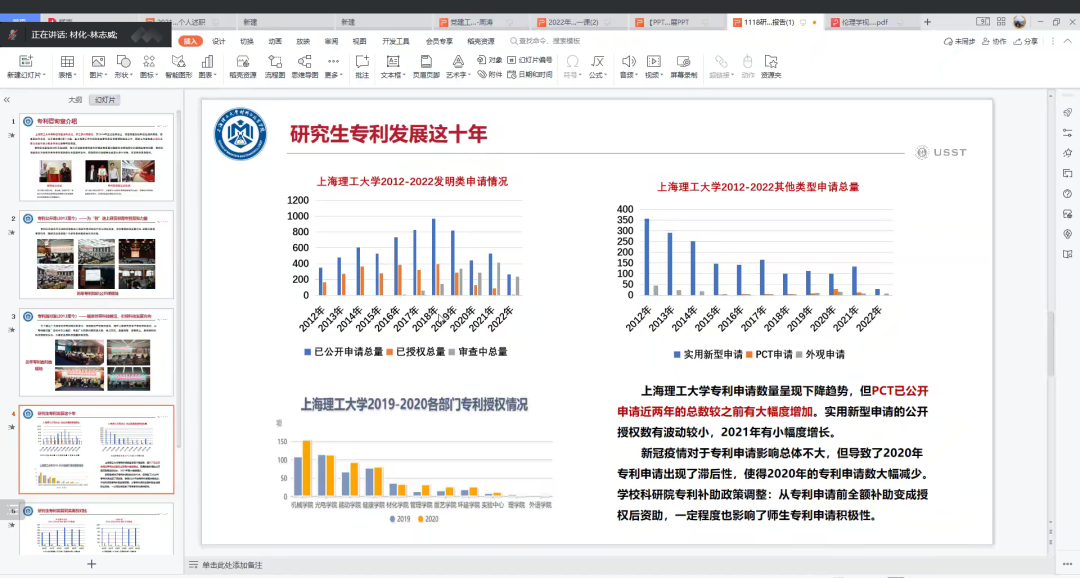Open the 形状 dropdown arrow

pos(132,75)
